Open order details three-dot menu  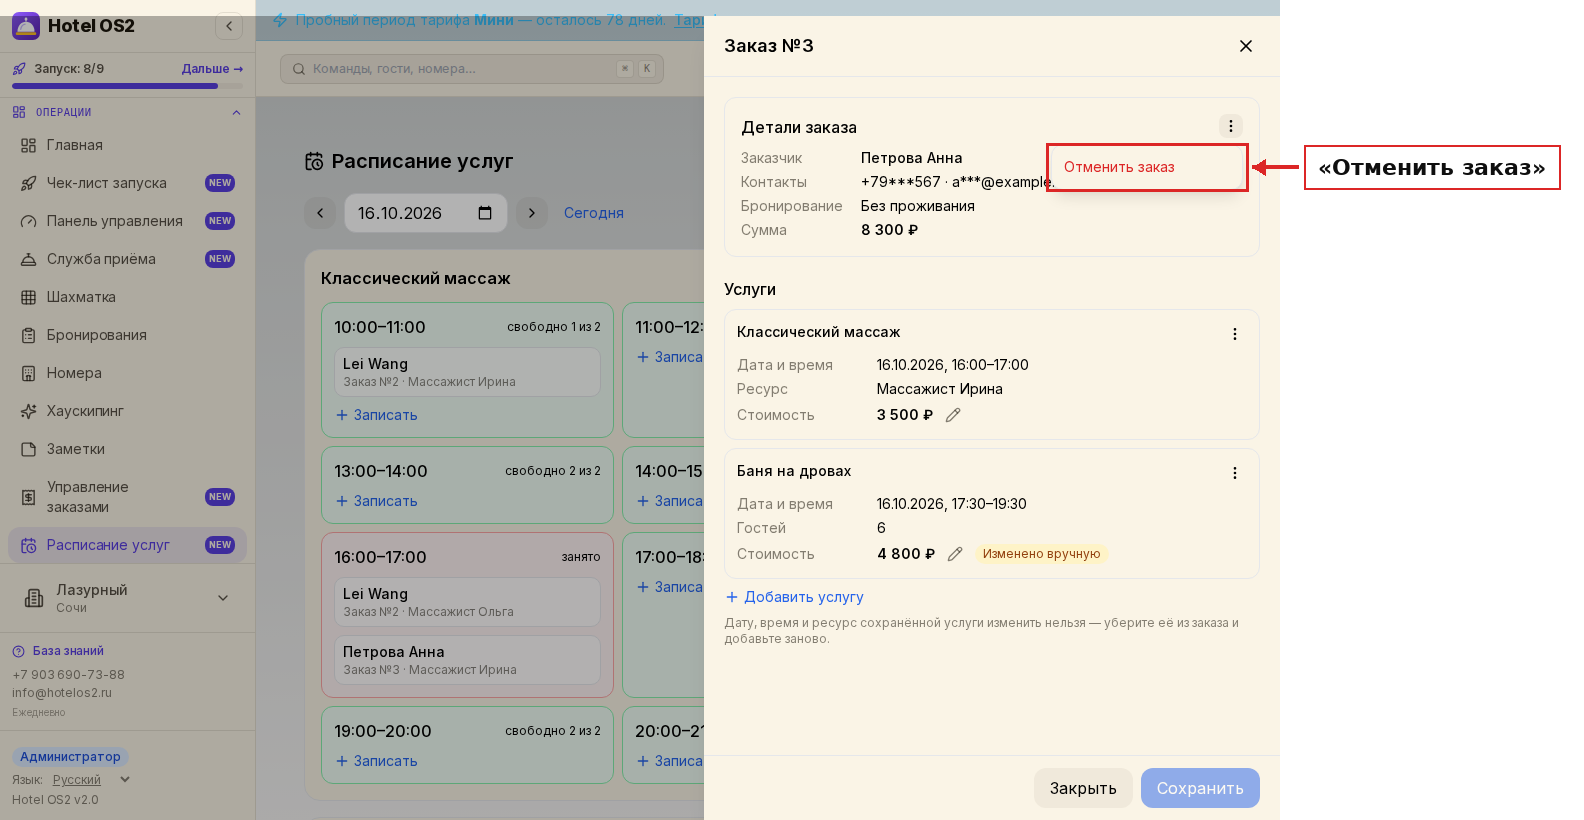1231,126
